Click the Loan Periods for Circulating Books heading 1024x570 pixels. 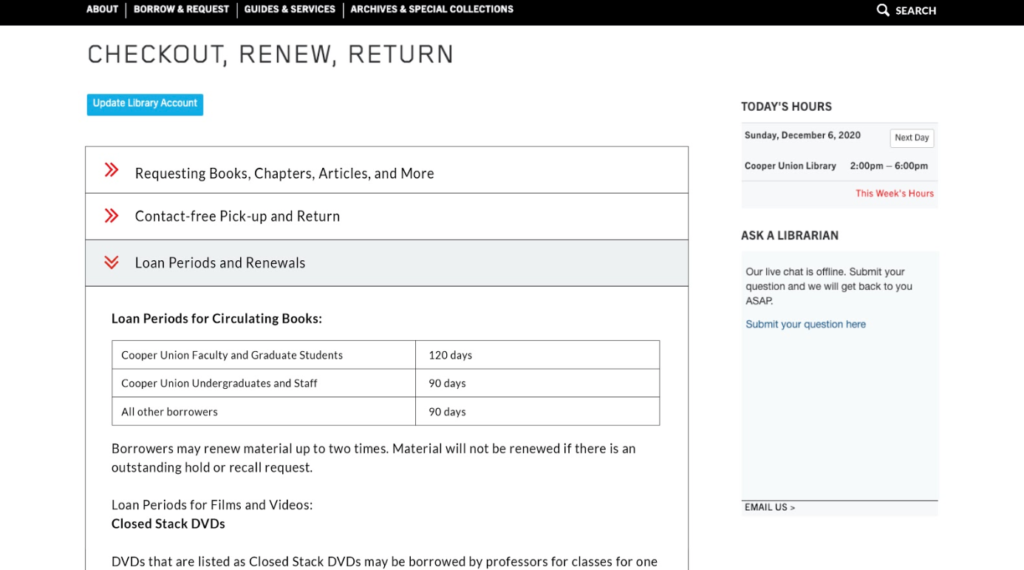[216, 319]
